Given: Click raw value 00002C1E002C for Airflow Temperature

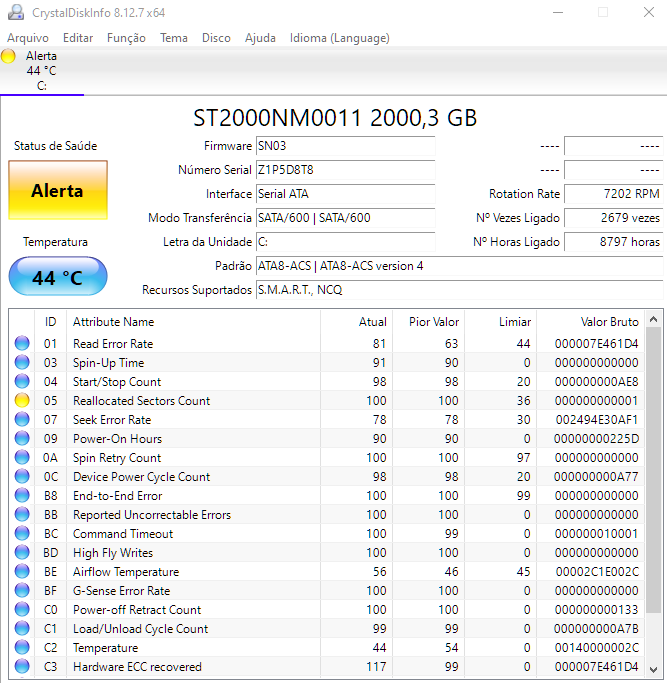Looking at the screenshot, I should pos(597,571).
